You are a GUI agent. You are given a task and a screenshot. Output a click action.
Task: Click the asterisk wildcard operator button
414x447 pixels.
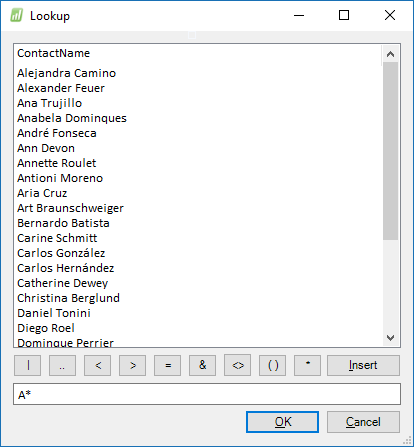click(x=307, y=365)
